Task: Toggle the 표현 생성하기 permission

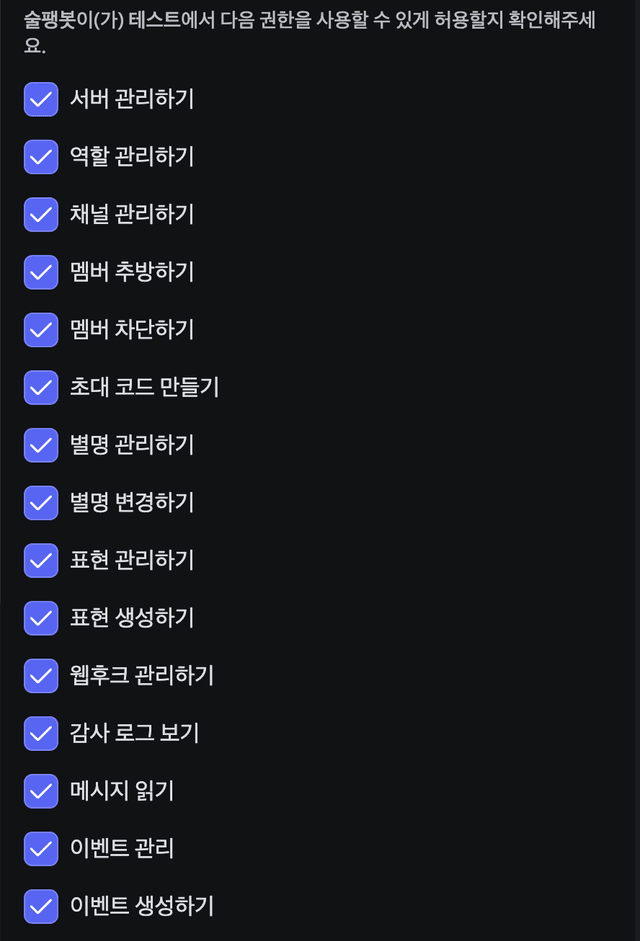Action: (41, 618)
